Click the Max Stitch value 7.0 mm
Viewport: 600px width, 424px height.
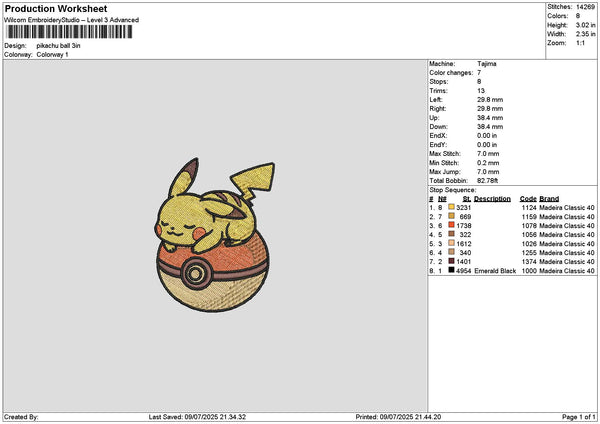[488, 153]
